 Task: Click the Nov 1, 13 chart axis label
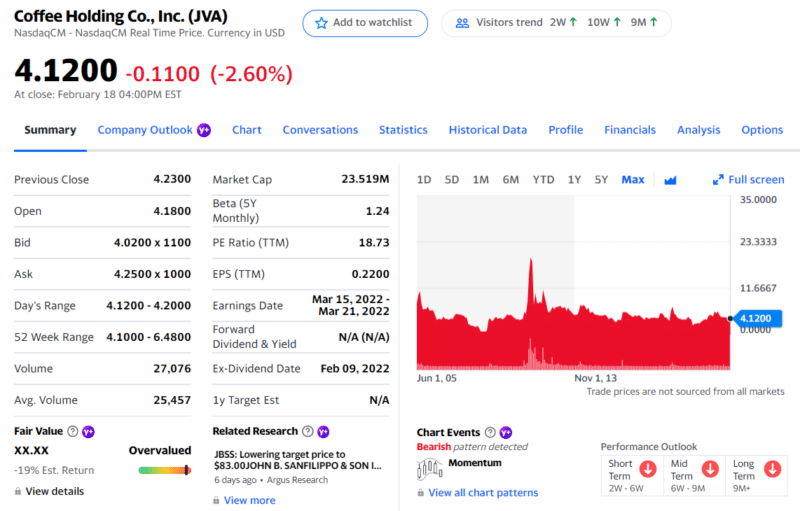point(595,378)
